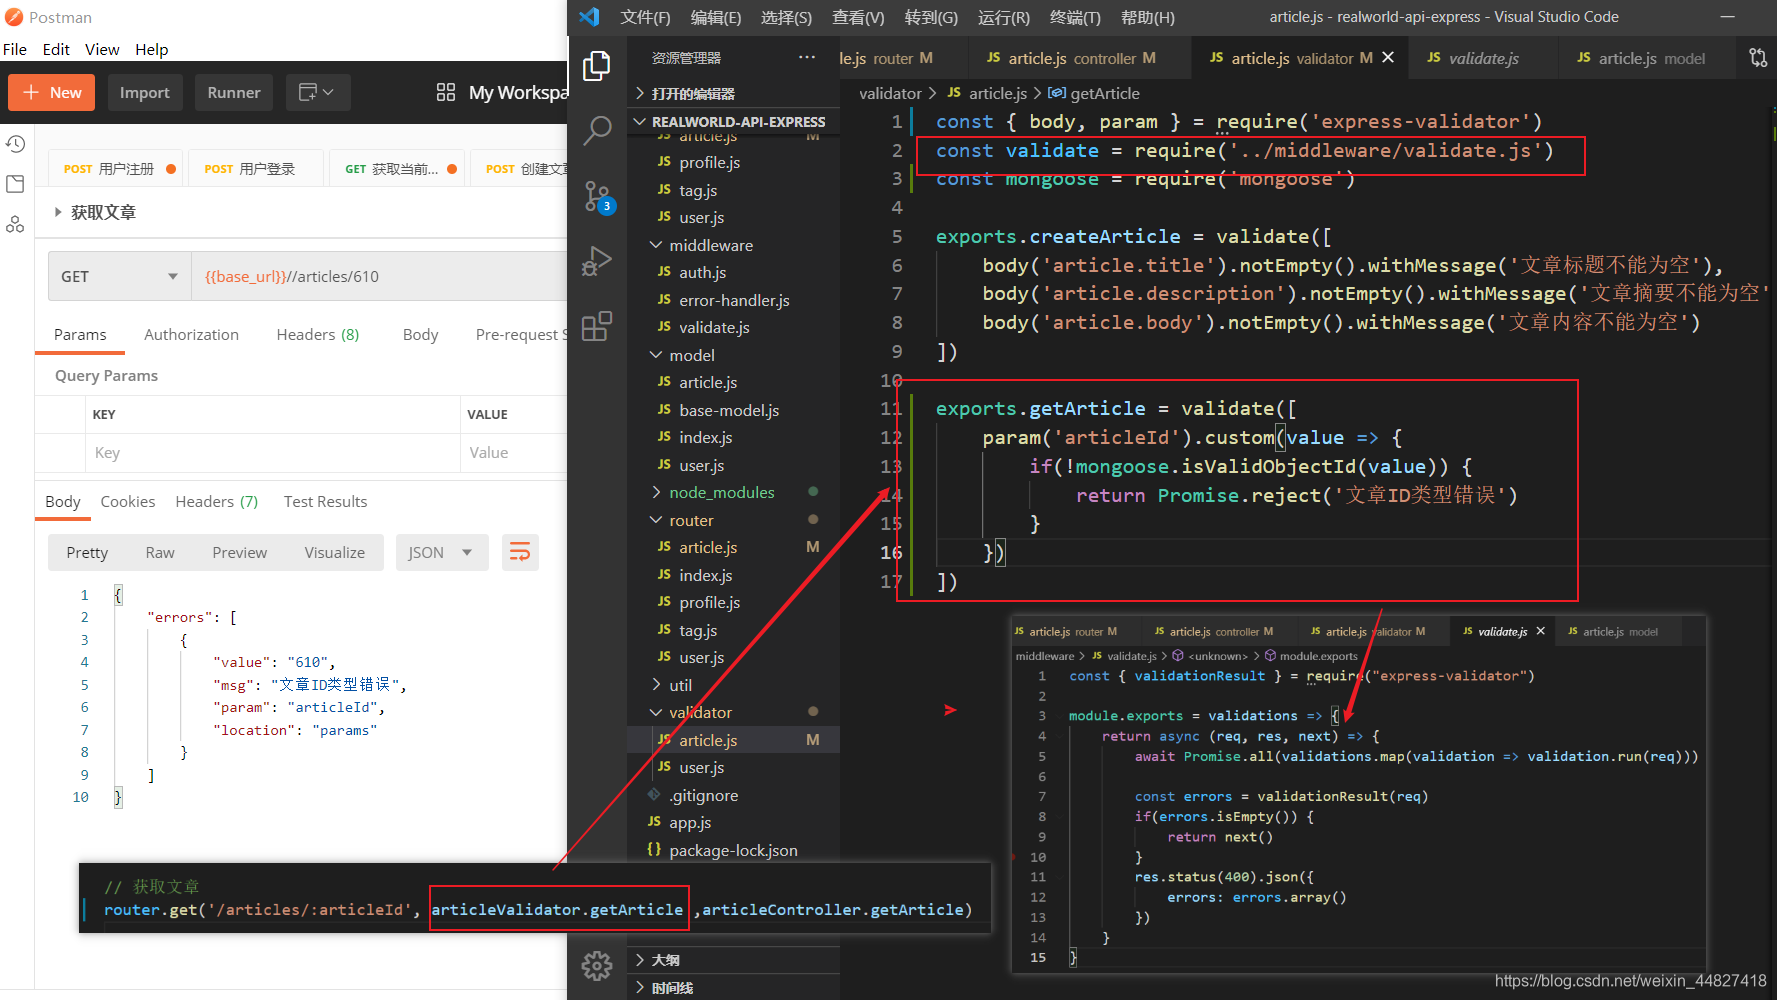The height and width of the screenshot is (1000, 1777).
Task: Select the Preview response view
Action: tap(240, 552)
